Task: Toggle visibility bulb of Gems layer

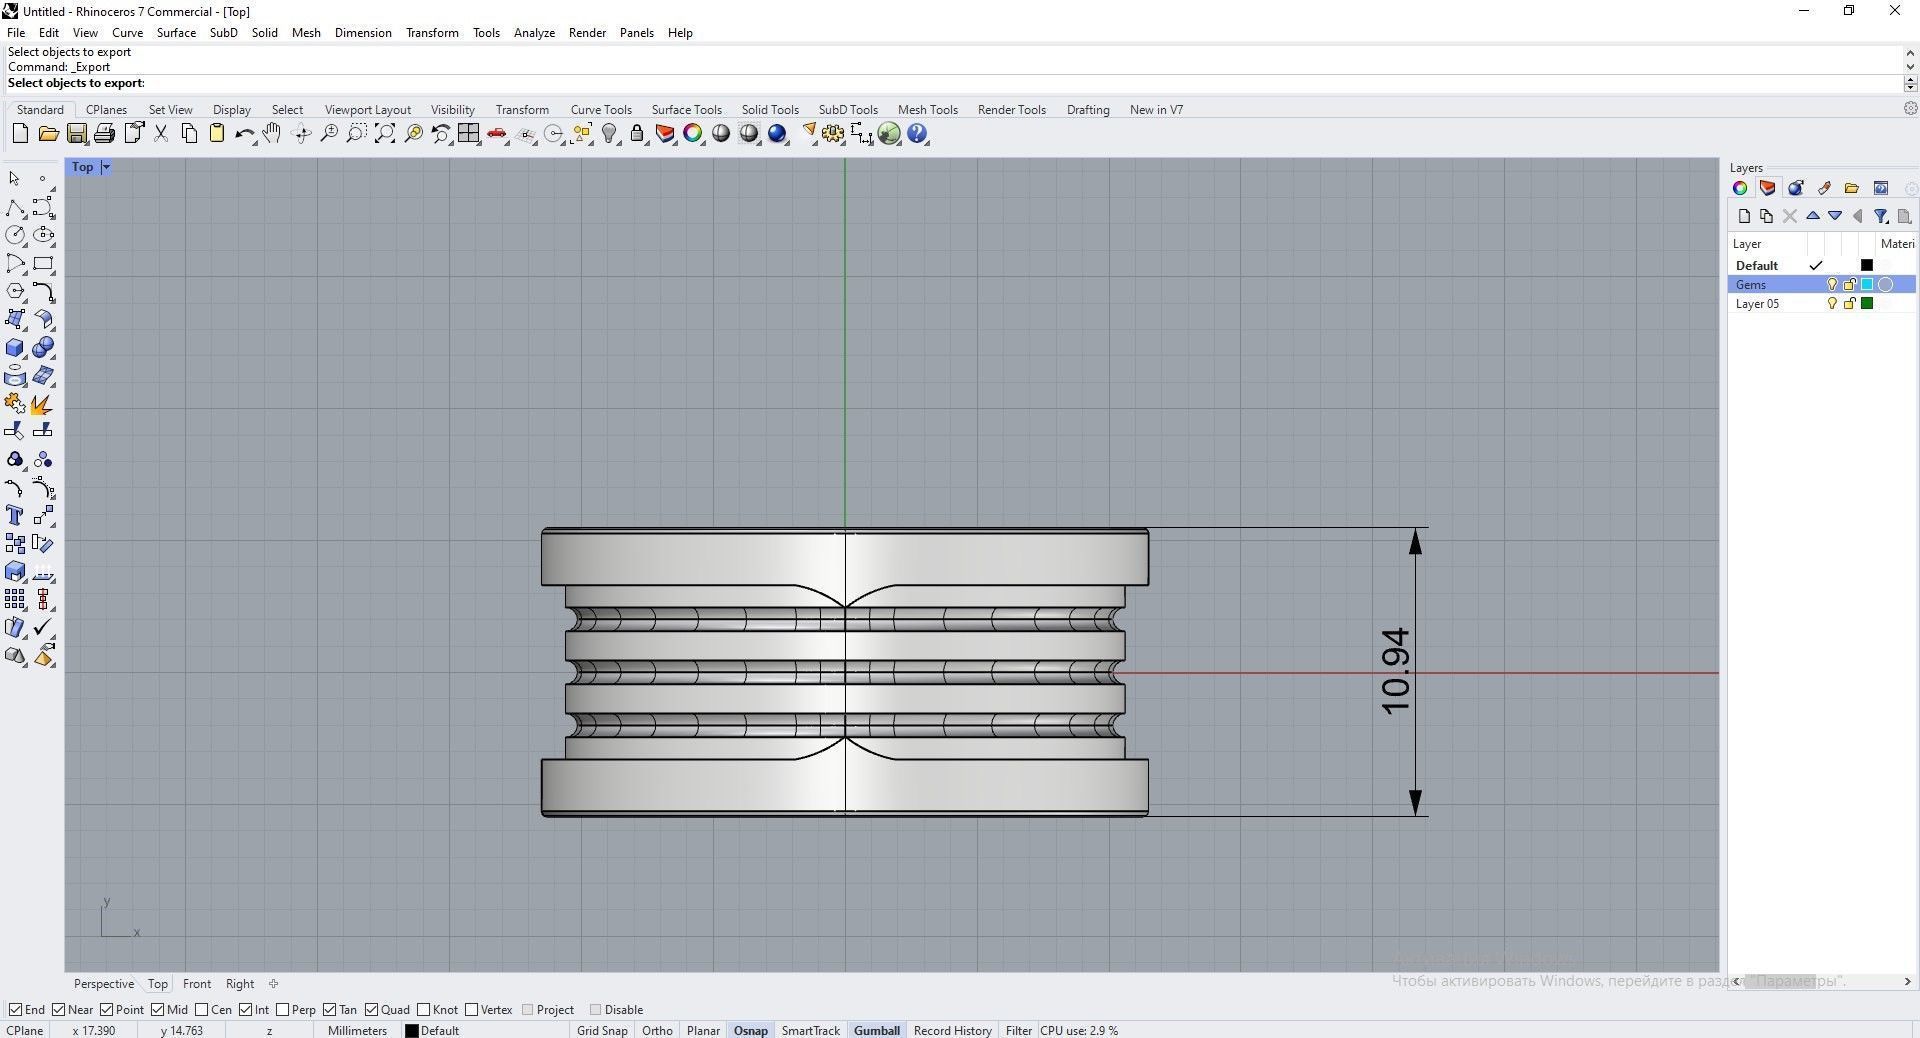Action: 1832,285
